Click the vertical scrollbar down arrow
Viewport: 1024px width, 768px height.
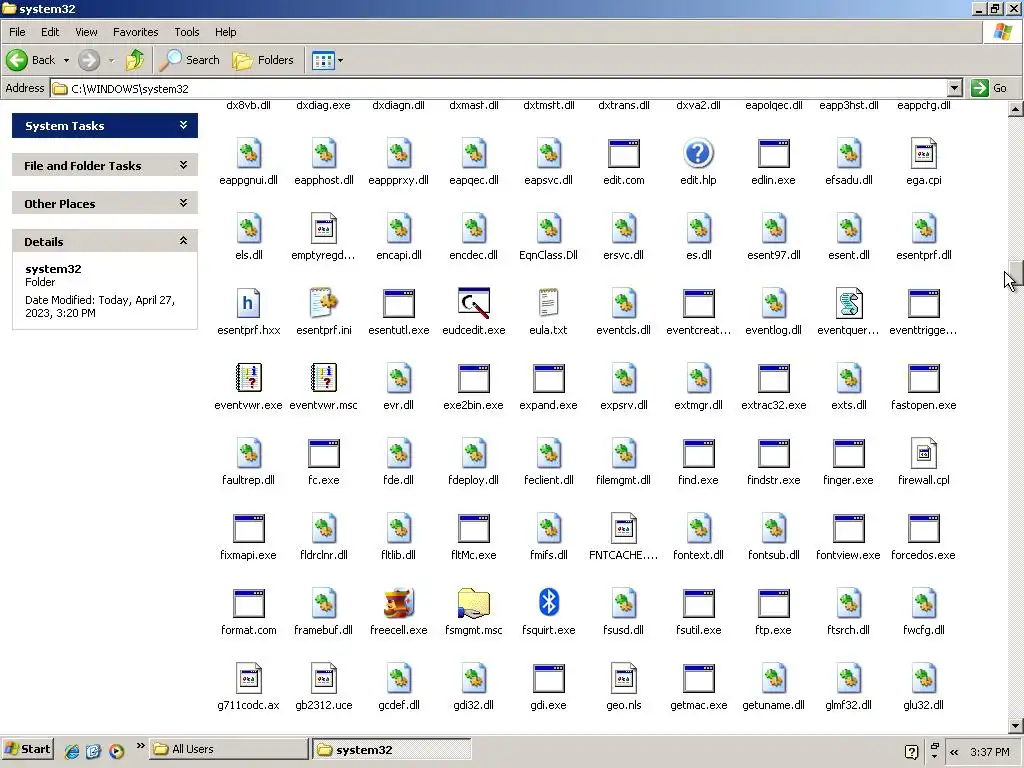tap(1016, 725)
